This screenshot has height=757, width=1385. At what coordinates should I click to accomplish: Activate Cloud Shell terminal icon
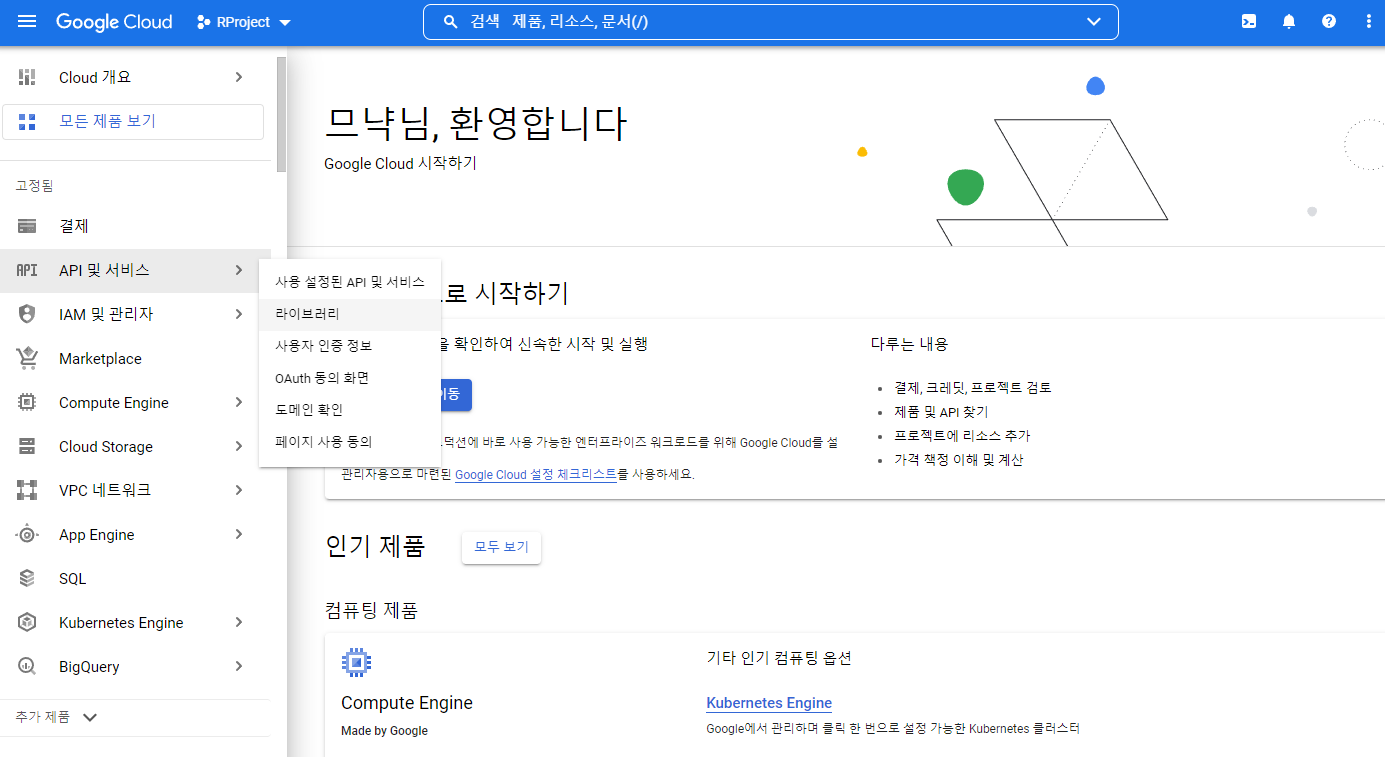click(1249, 22)
